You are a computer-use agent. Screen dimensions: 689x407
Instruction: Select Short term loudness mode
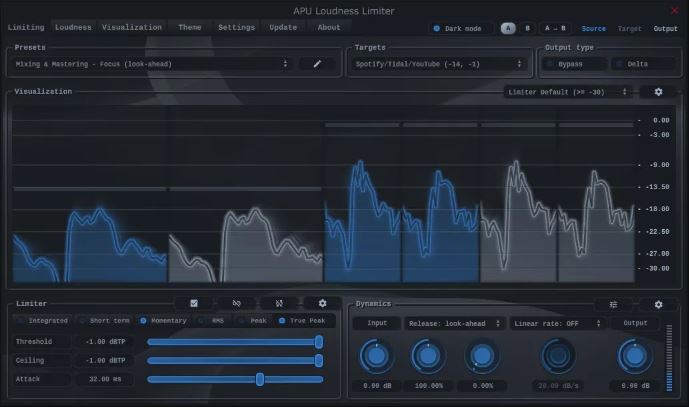105,321
